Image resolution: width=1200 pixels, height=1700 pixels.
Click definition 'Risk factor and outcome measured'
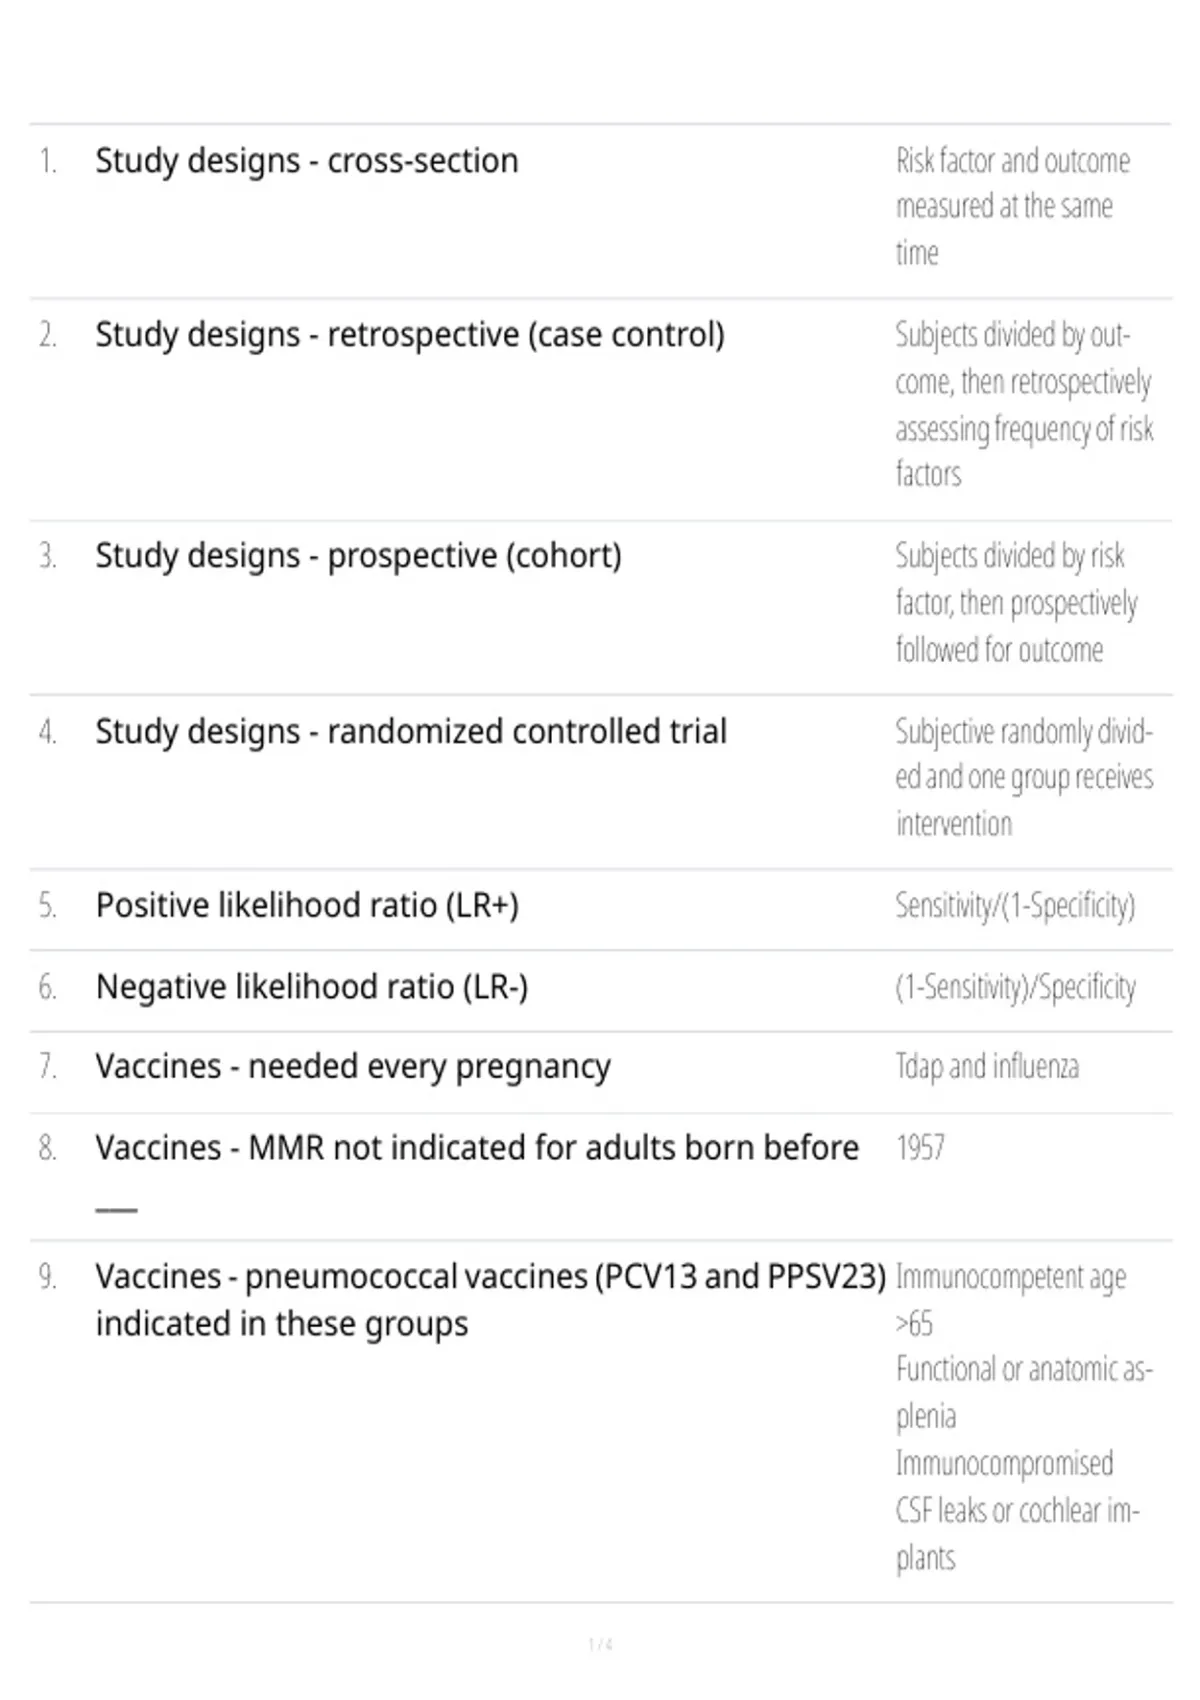(1013, 207)
